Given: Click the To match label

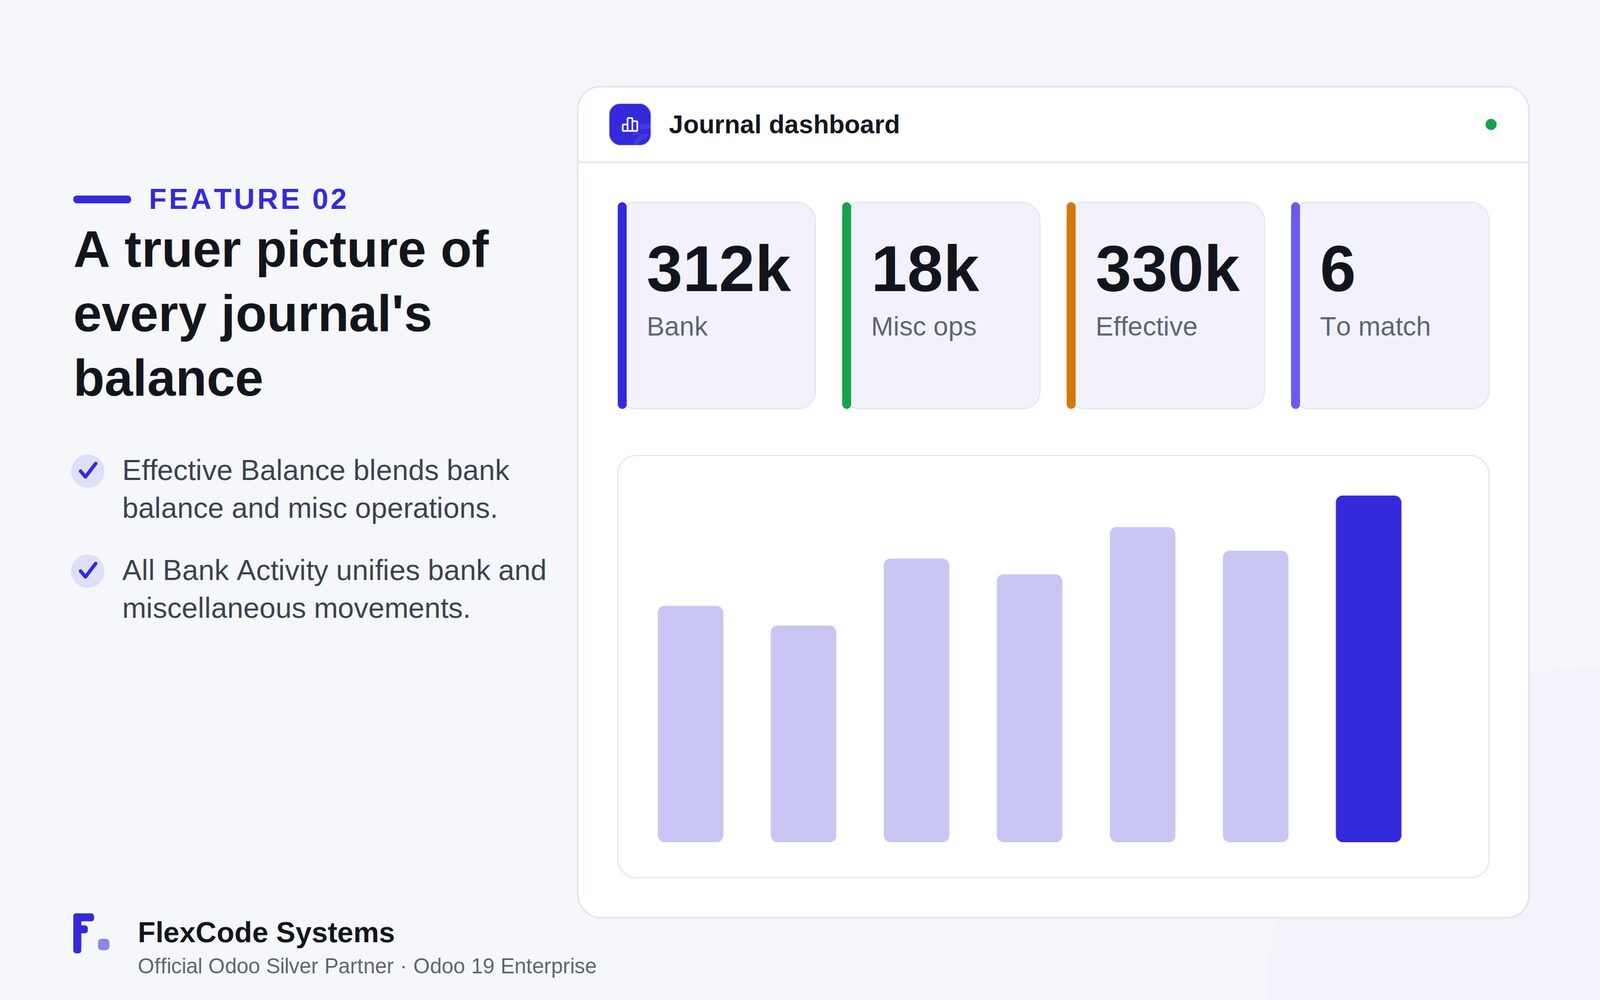Looking at the screenshot, I should click(1375, 327).
